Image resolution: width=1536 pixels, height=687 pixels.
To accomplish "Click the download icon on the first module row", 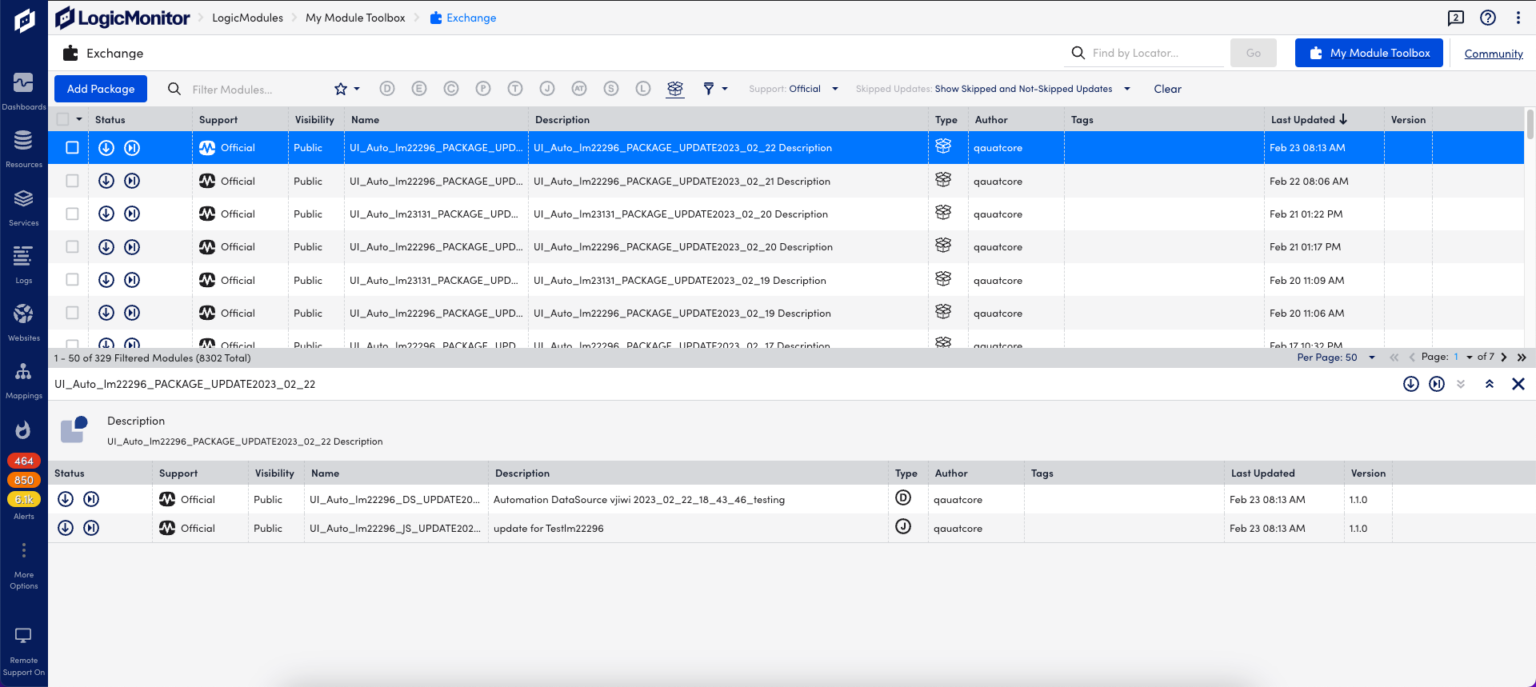I will coord(106,147).
